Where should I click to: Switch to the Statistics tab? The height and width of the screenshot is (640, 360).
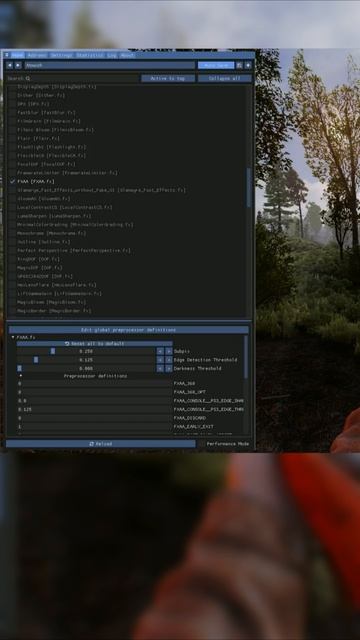coord(90,55)
